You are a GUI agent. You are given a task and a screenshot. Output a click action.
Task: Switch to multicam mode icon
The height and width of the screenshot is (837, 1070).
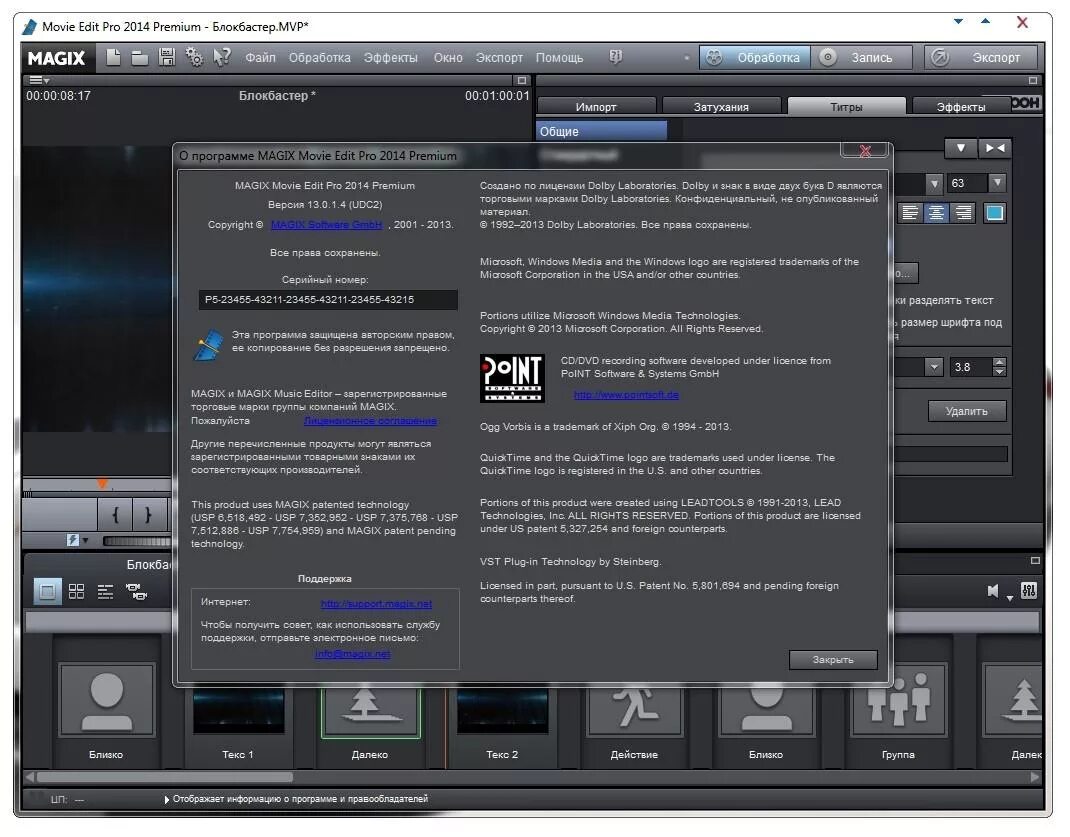136,591
